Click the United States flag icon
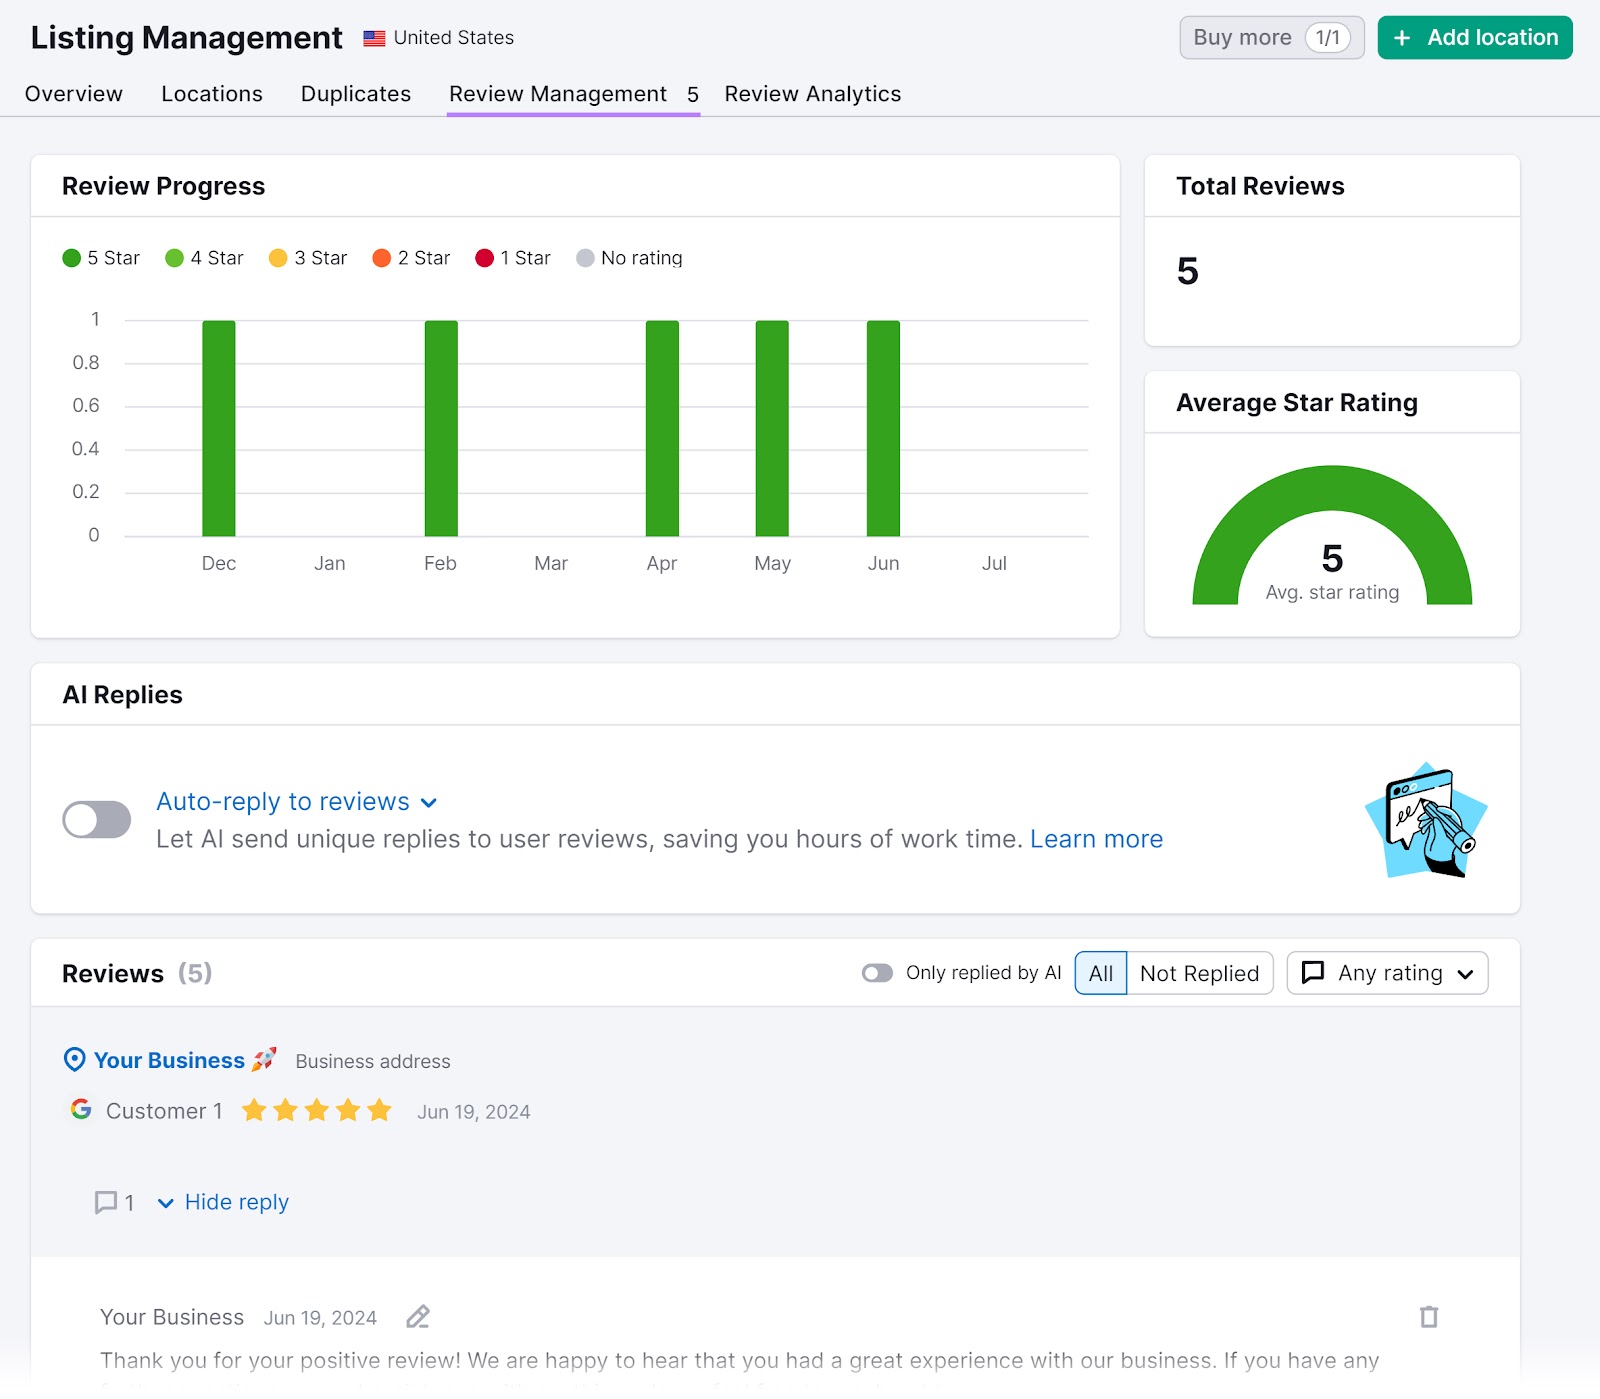Screen dimensions: 1600x1399 [372, 37]
